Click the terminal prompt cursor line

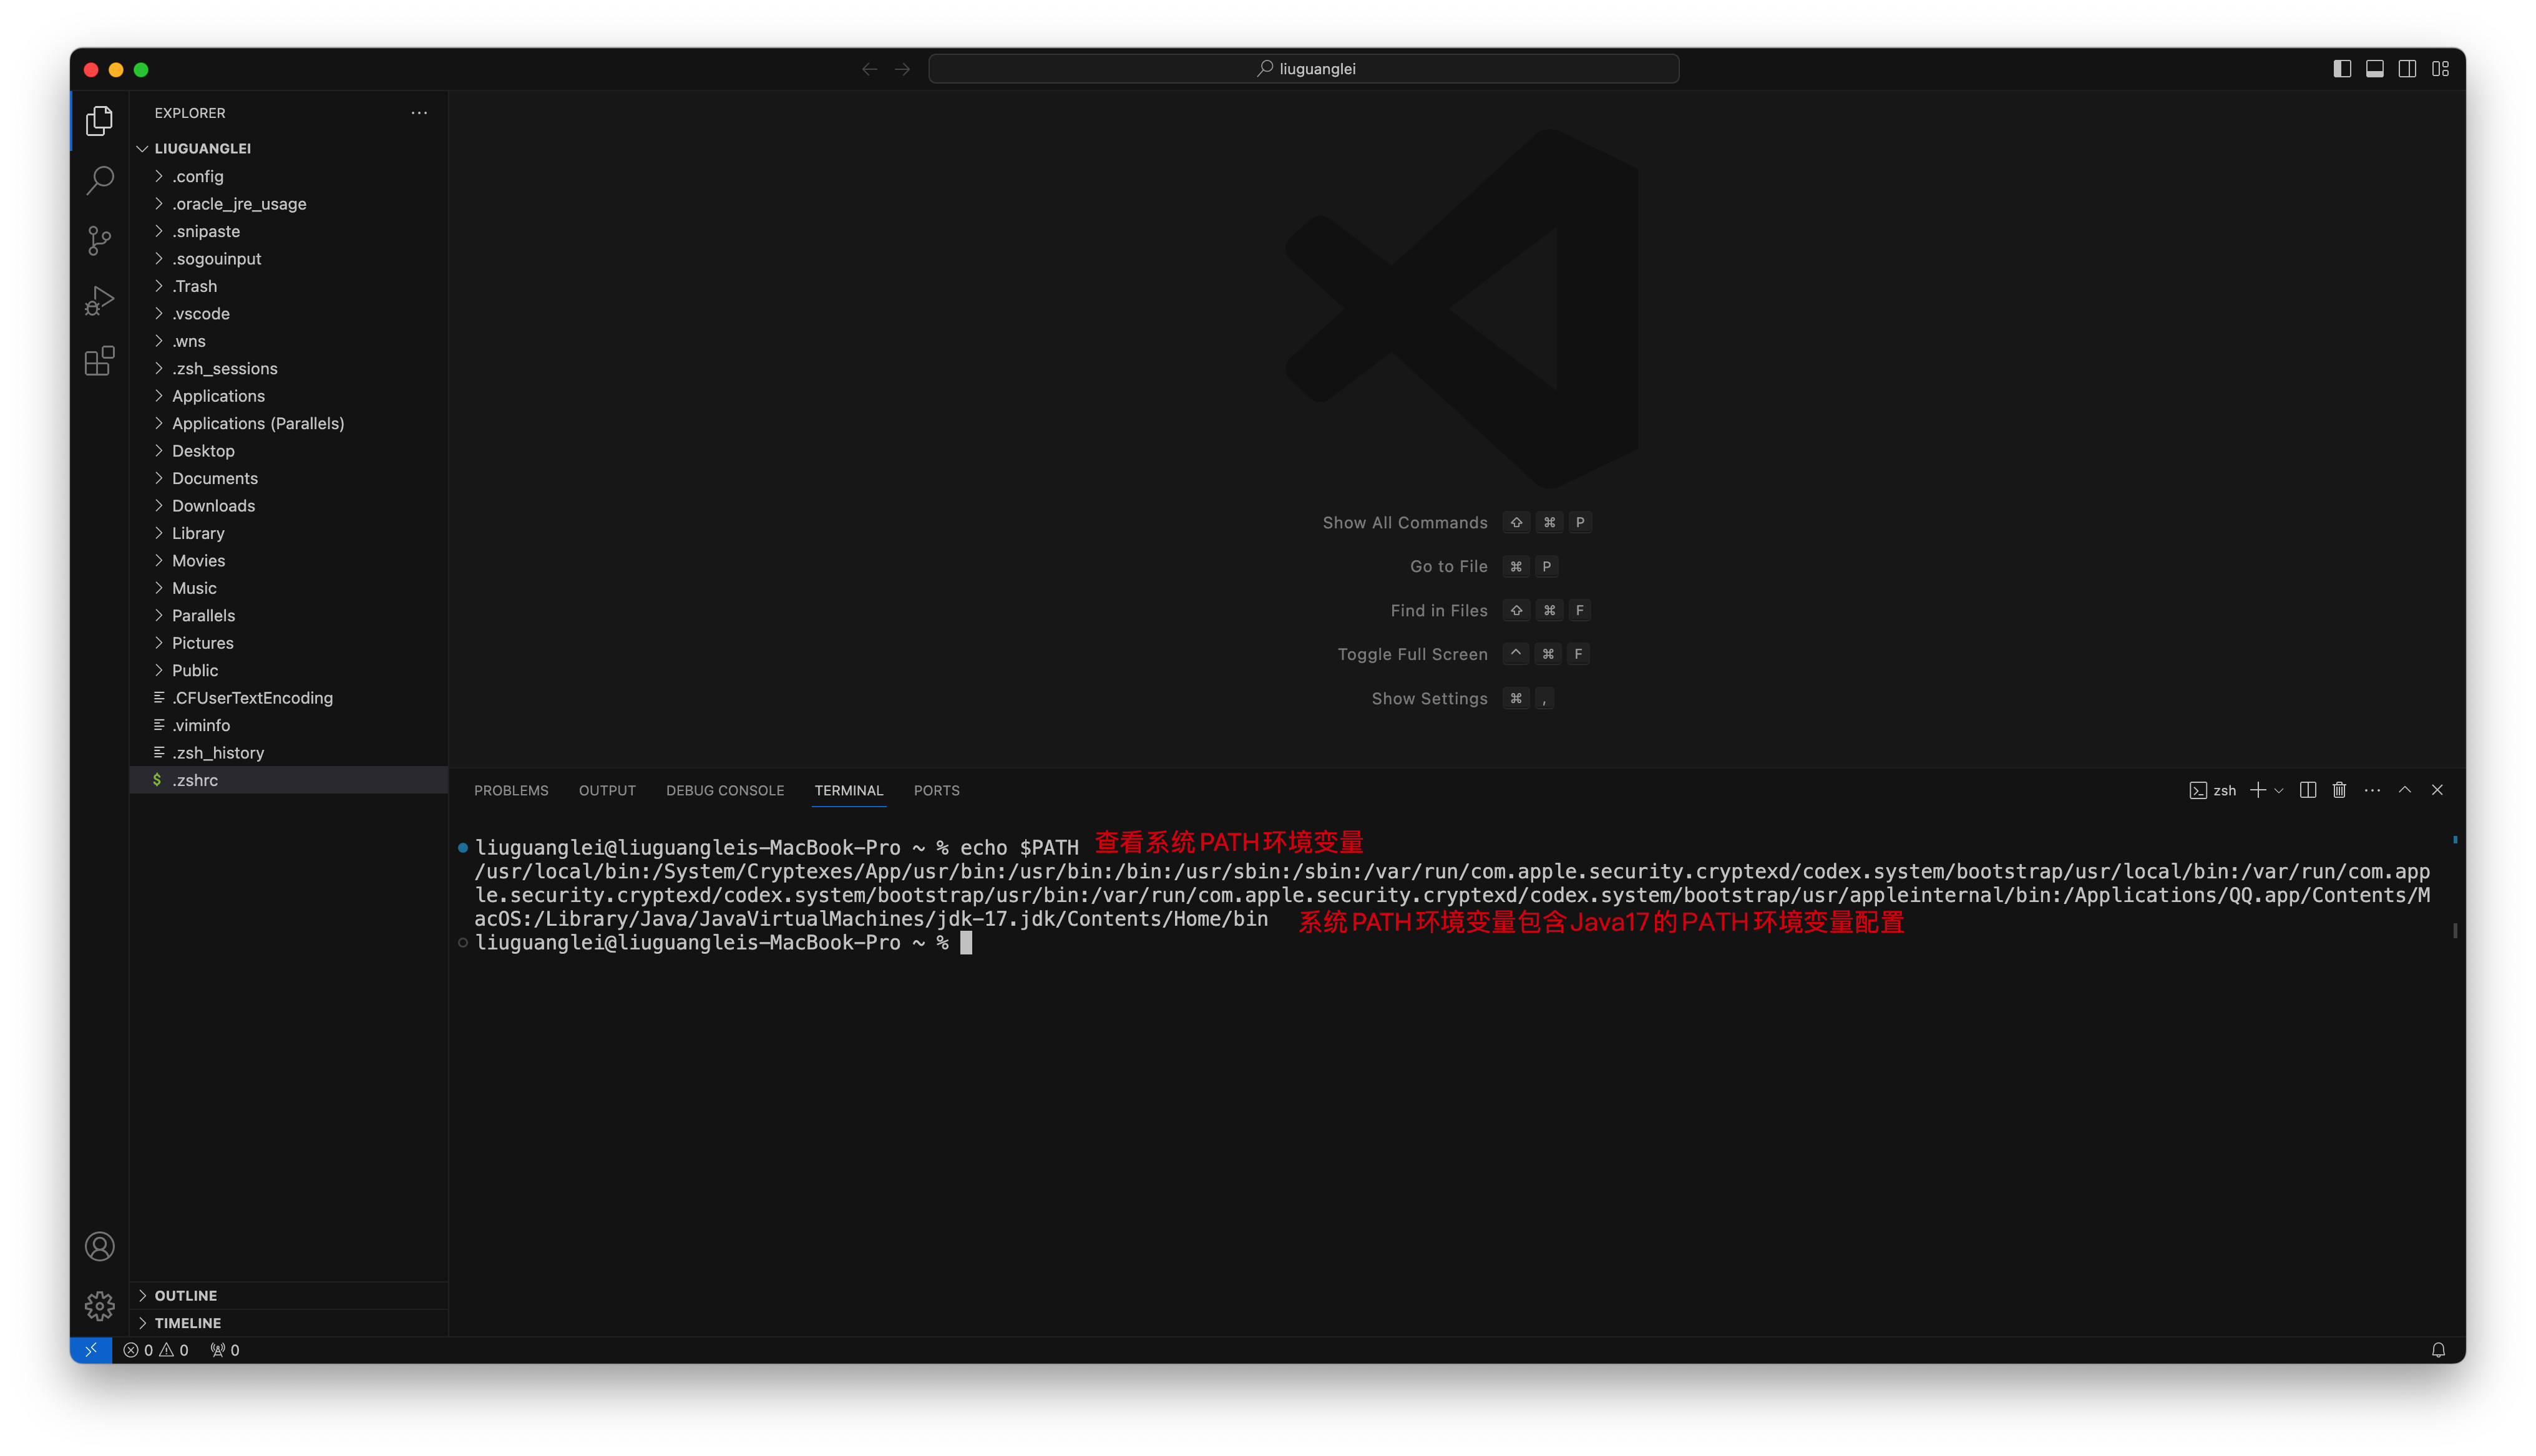[x=723, y=943]
